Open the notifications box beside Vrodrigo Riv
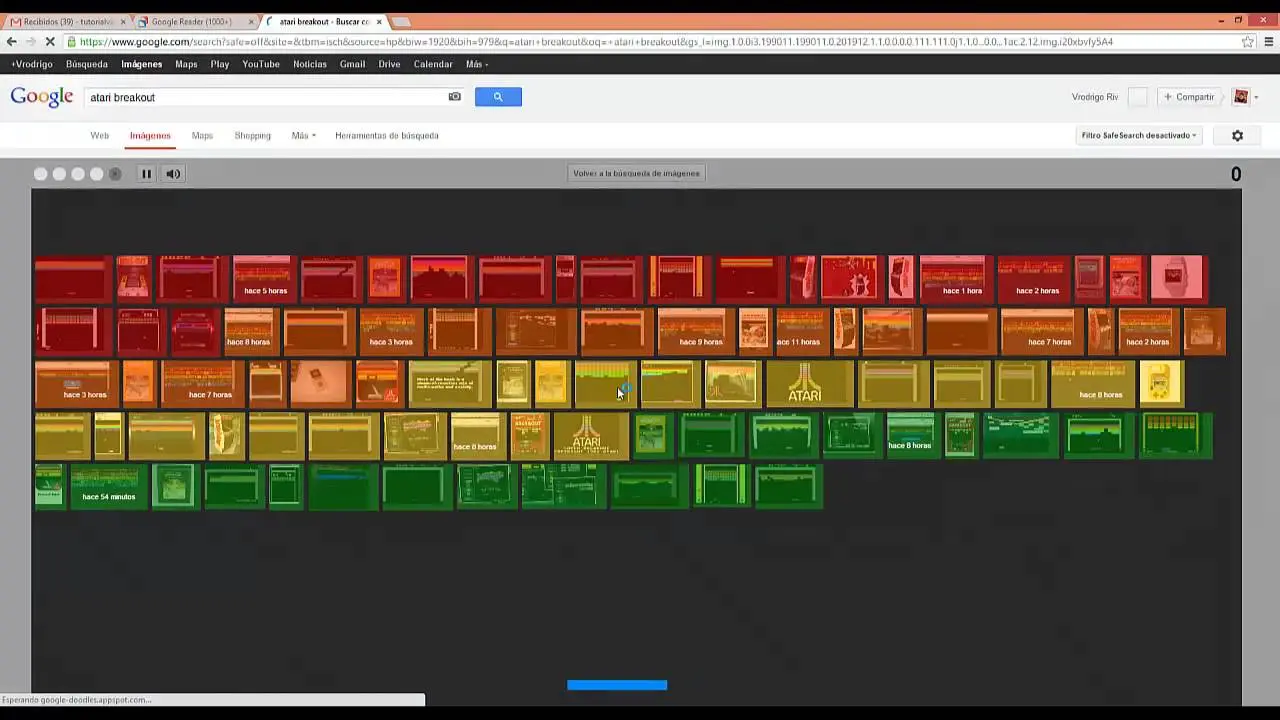 [x=1137, y=97]
